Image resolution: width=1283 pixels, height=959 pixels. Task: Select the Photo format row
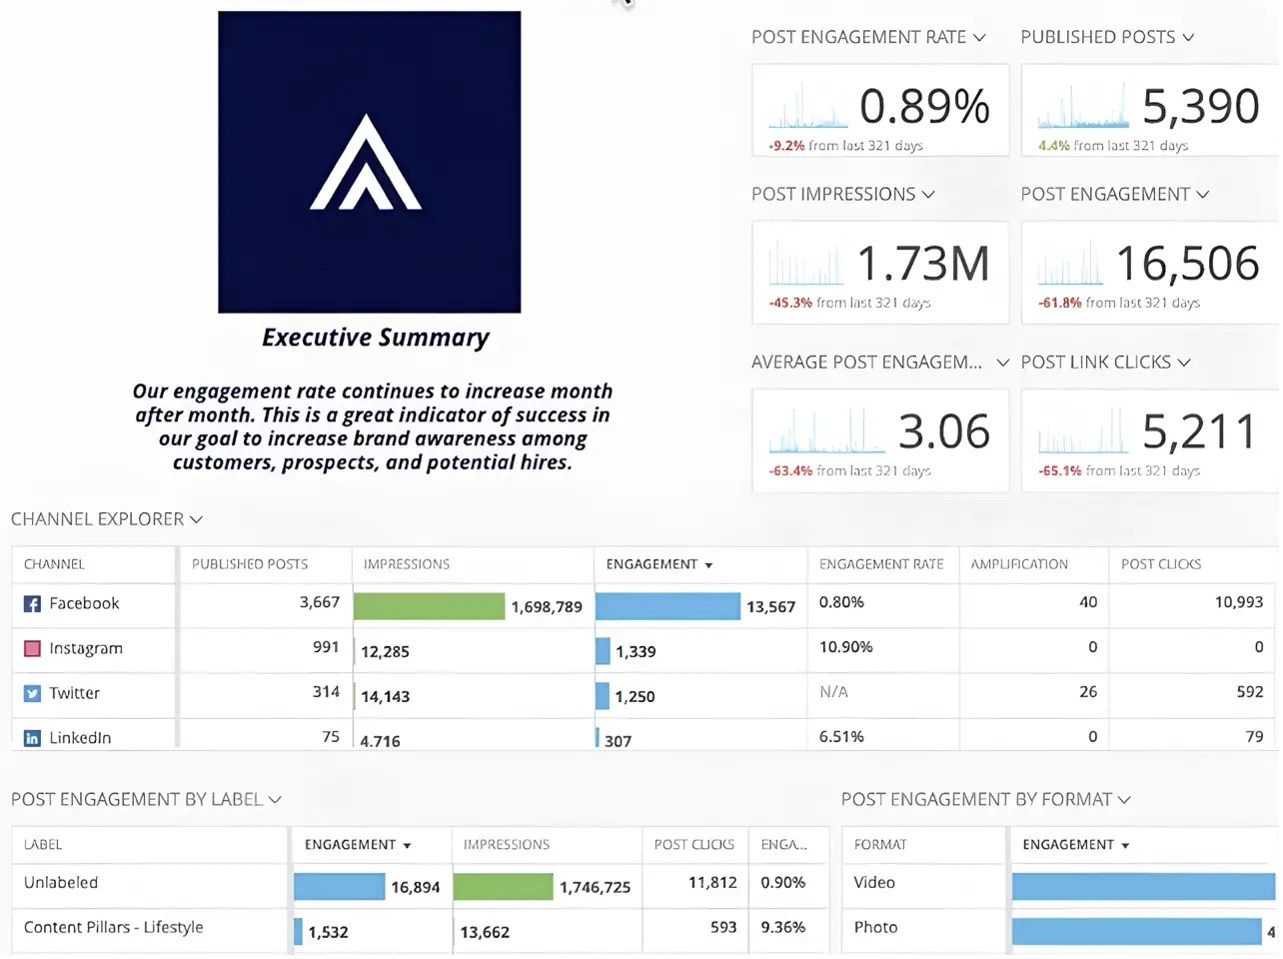[x=1061, y=931]
